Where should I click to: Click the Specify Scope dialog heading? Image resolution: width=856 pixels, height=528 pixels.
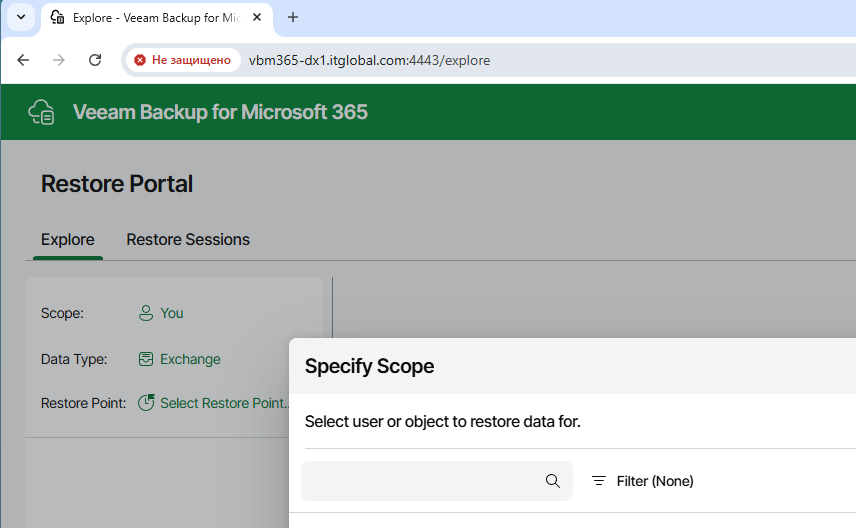[369, 366]
